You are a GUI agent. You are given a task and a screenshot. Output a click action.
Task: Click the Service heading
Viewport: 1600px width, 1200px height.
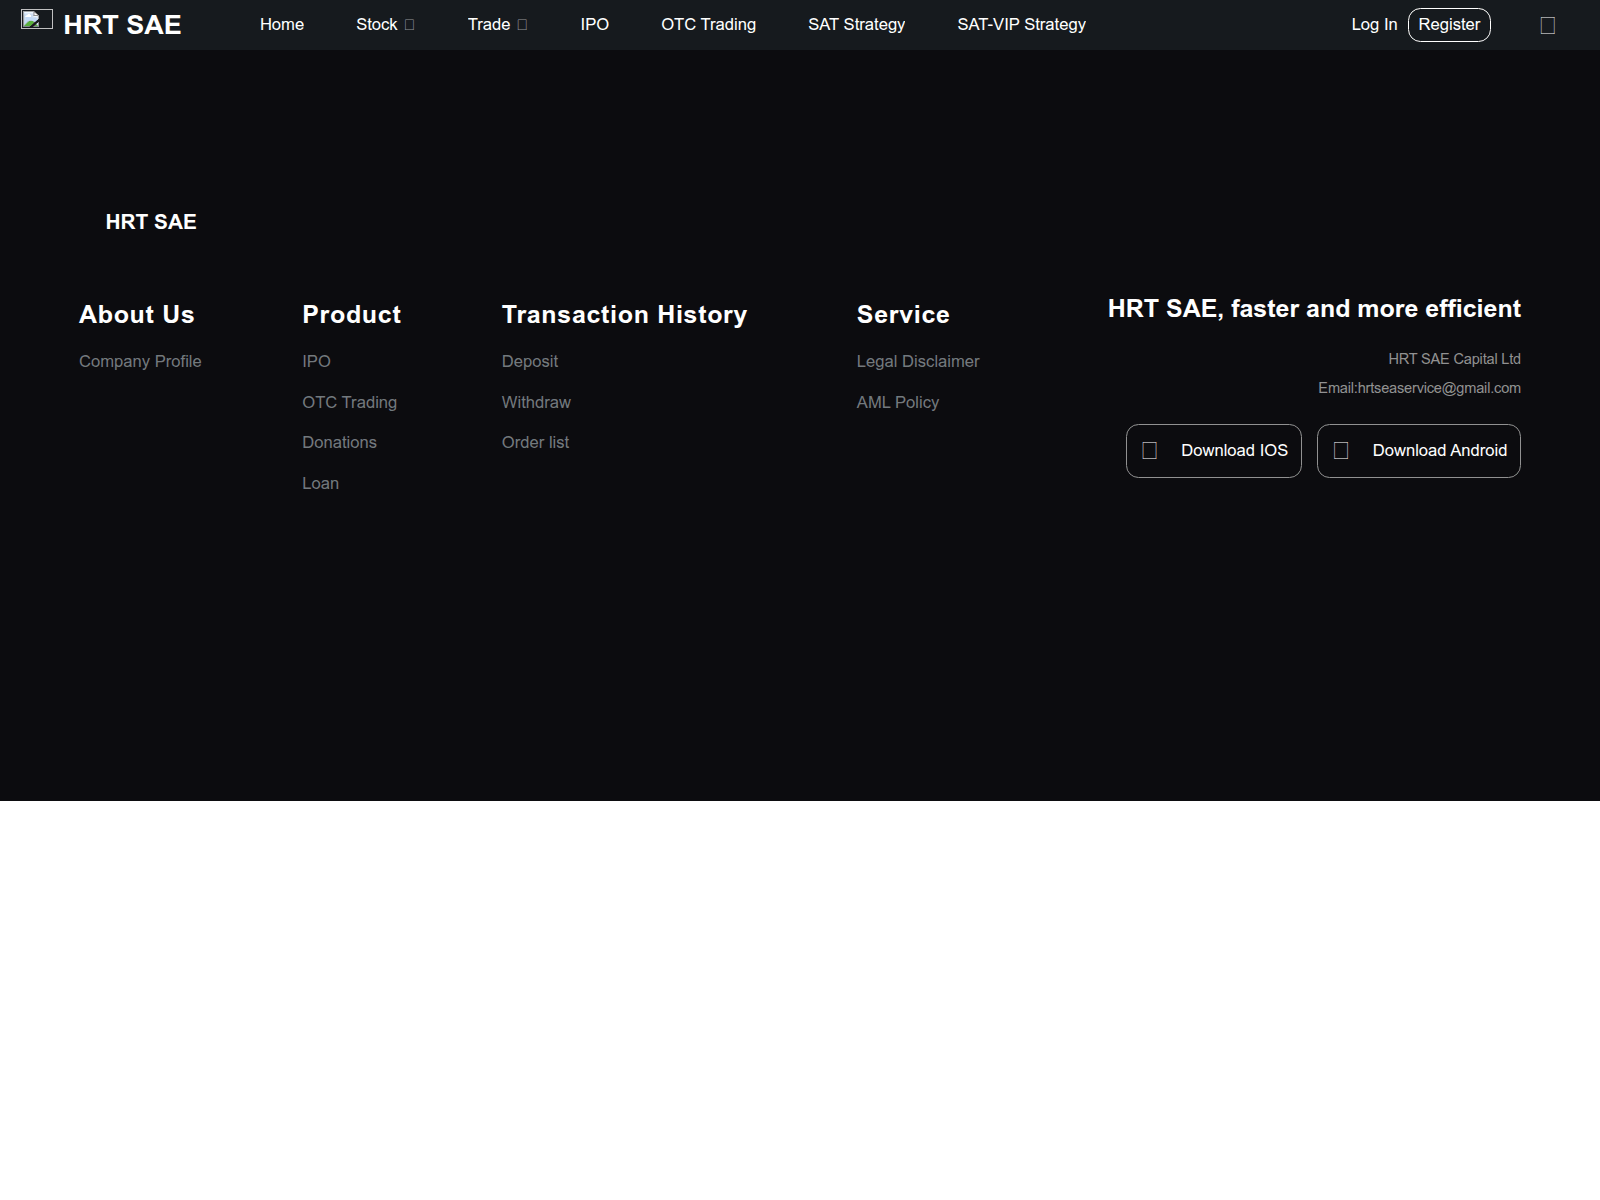tap(903, 314)
